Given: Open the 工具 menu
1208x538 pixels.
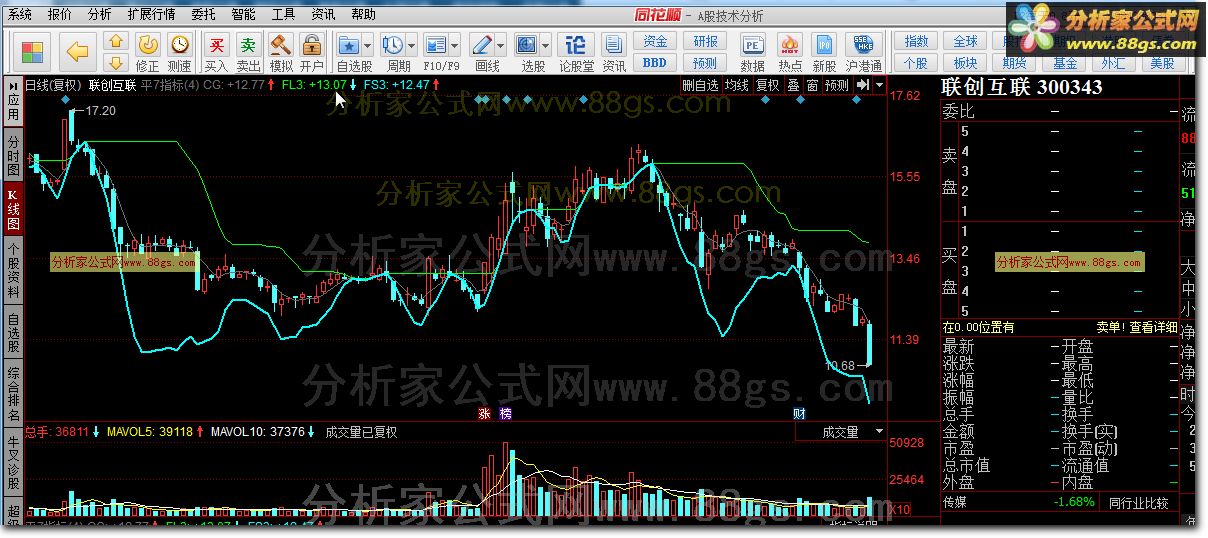Looking at the screenshot, I should point(284,14).
